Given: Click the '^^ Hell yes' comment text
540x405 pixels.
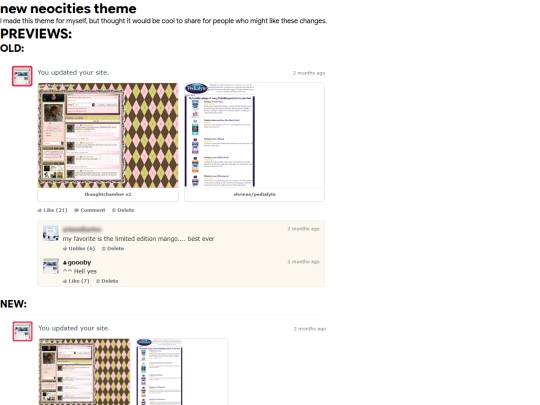Looking at the screenshot, I should 80,271.
